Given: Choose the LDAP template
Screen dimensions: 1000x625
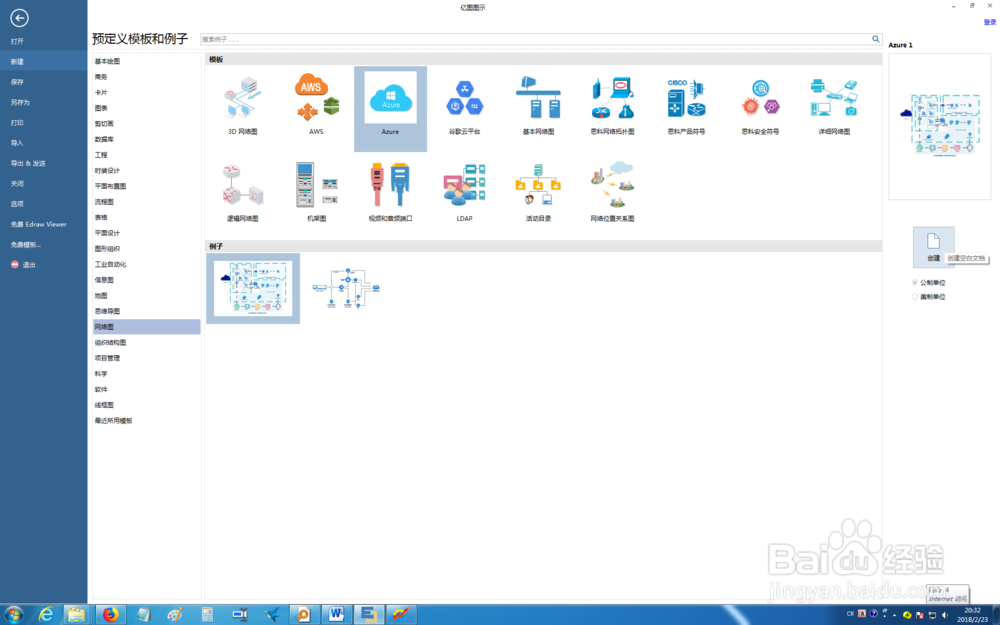Looking at the screenshot, I should [x=464, y=191].
